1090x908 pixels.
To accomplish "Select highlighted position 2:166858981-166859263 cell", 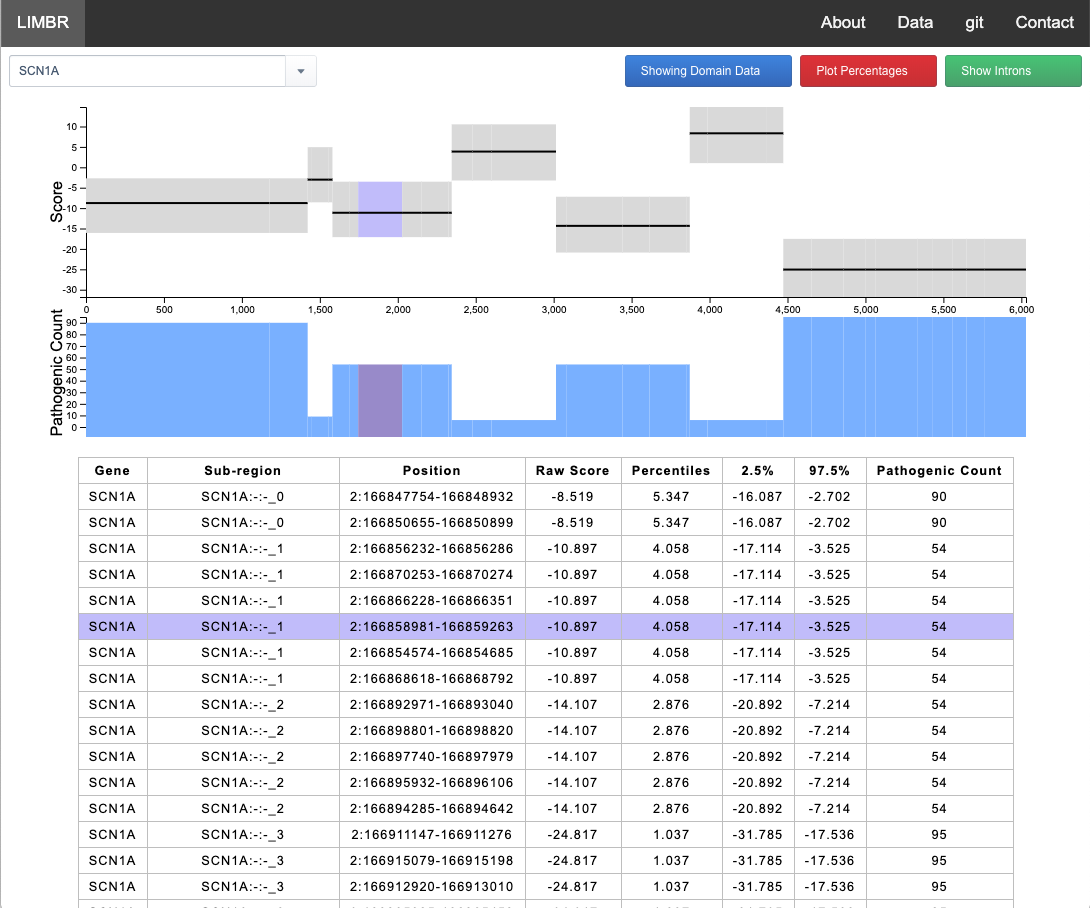I will [x=432, y=626].
